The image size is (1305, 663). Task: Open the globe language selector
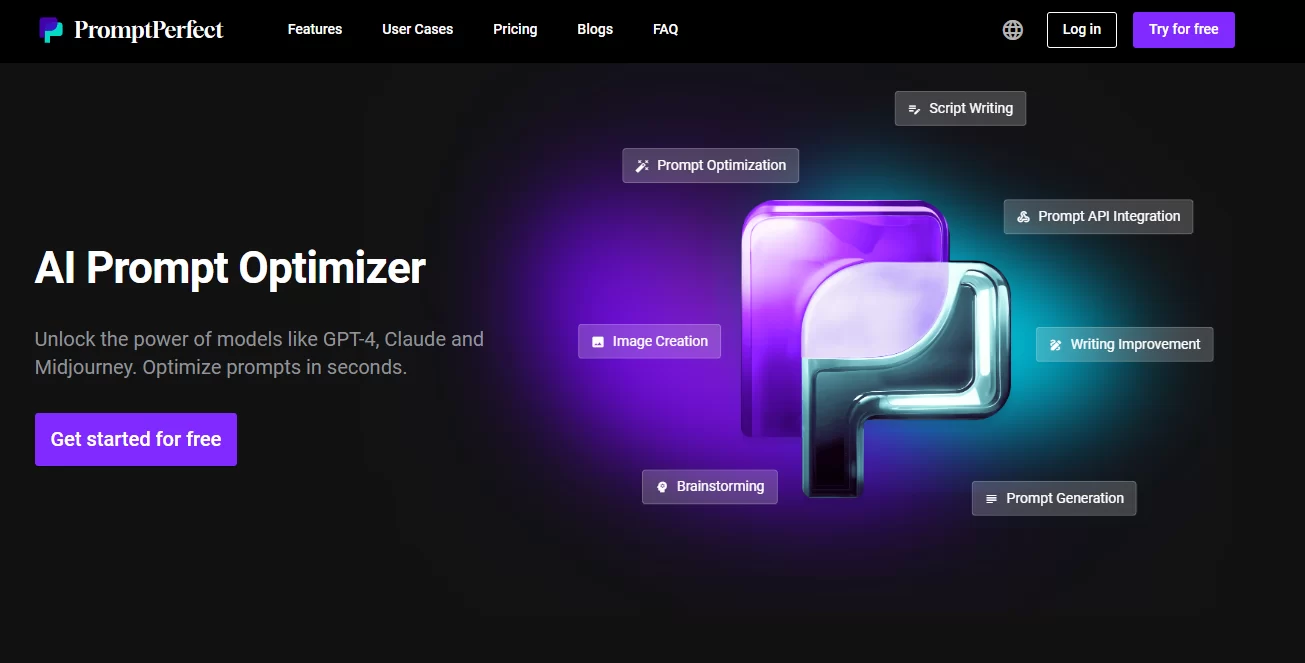(1012, 30)
